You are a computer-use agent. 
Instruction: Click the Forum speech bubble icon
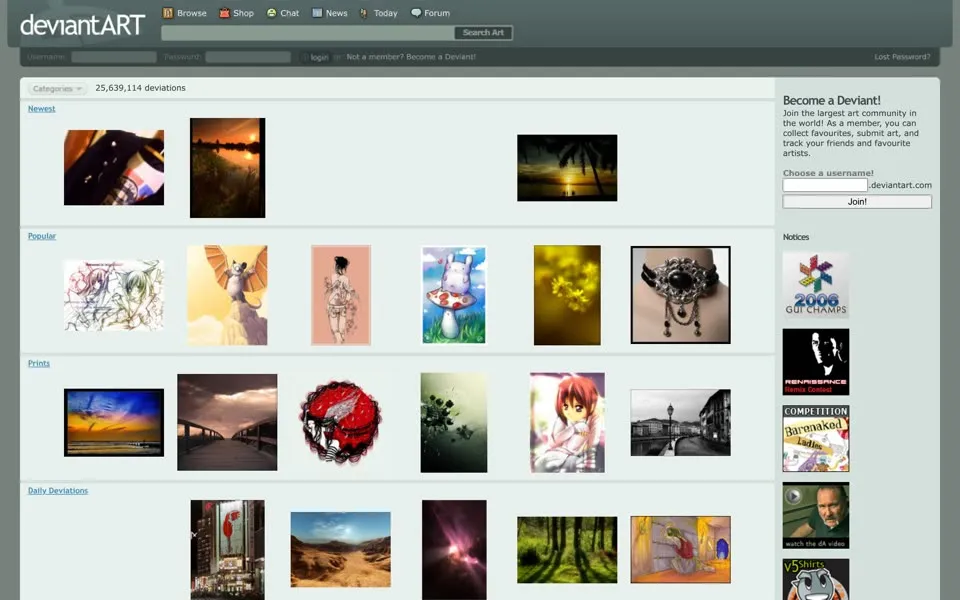[x=416, y=13]
